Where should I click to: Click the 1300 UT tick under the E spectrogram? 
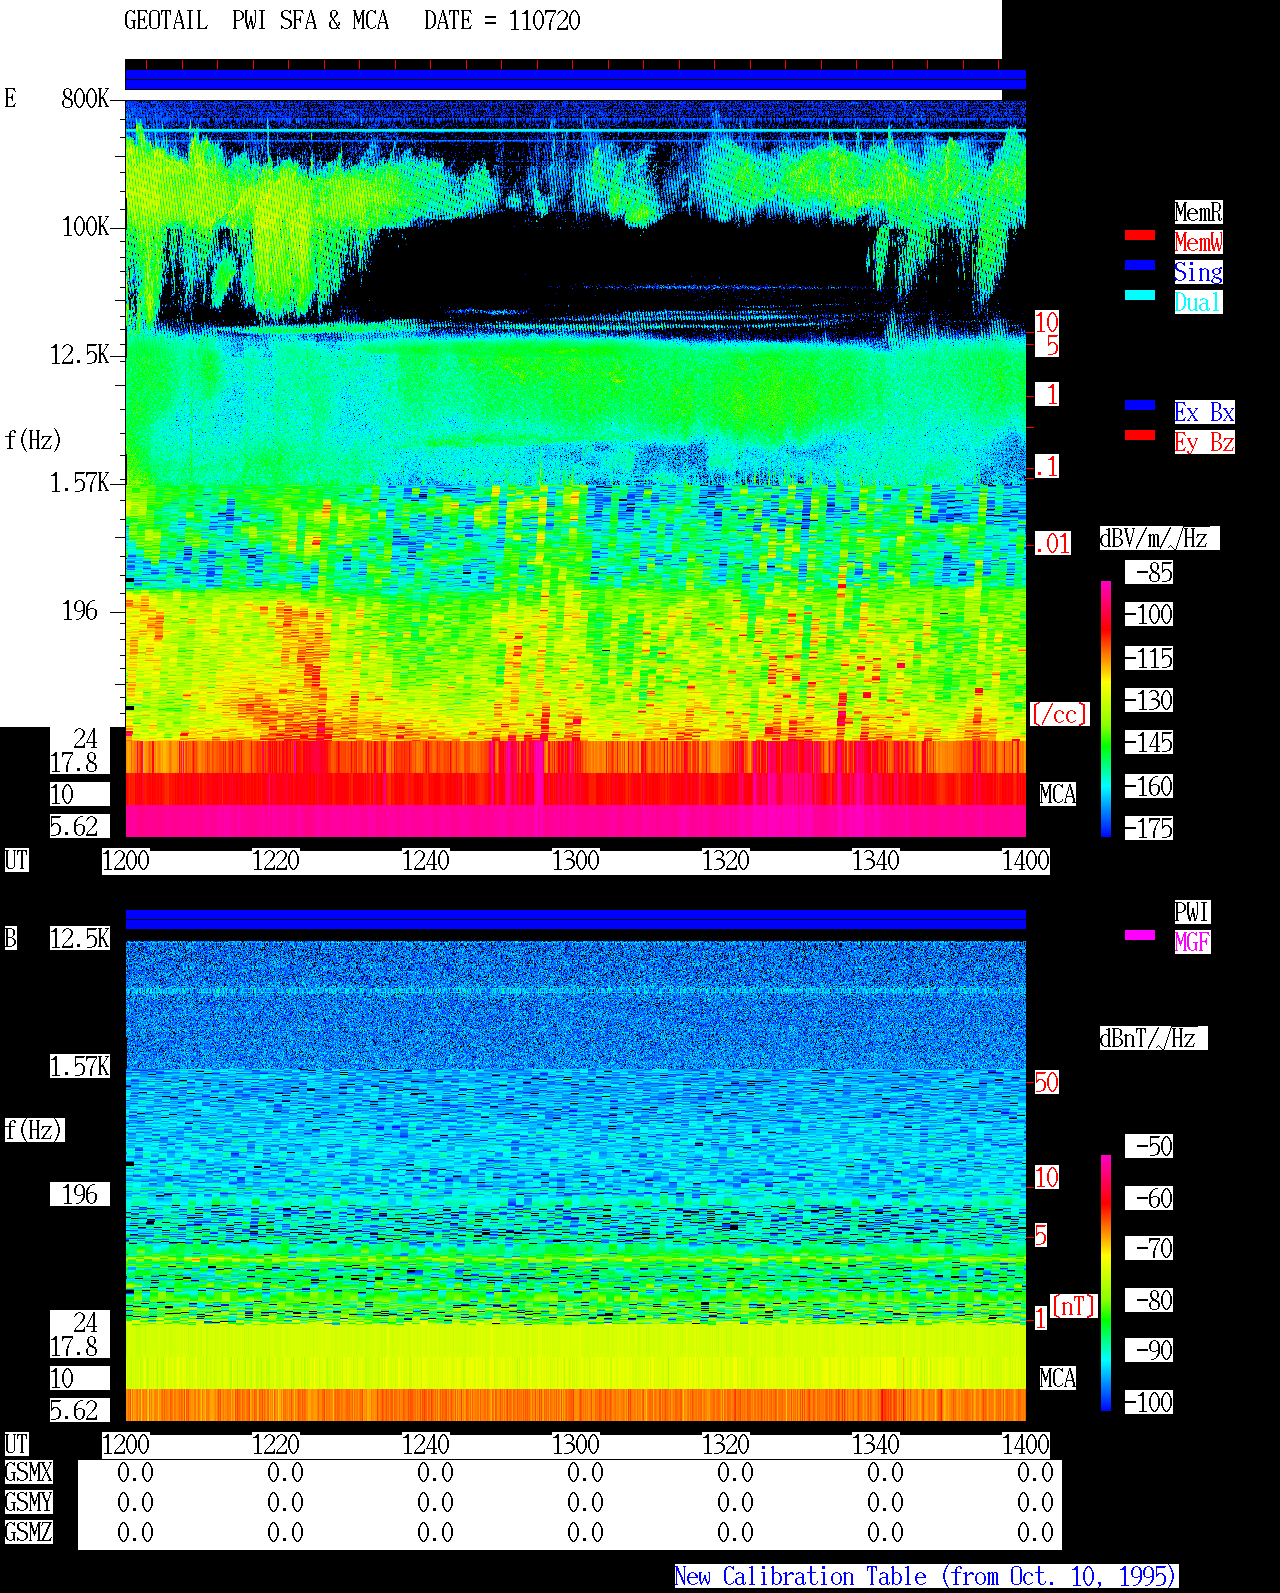point(575,861)
